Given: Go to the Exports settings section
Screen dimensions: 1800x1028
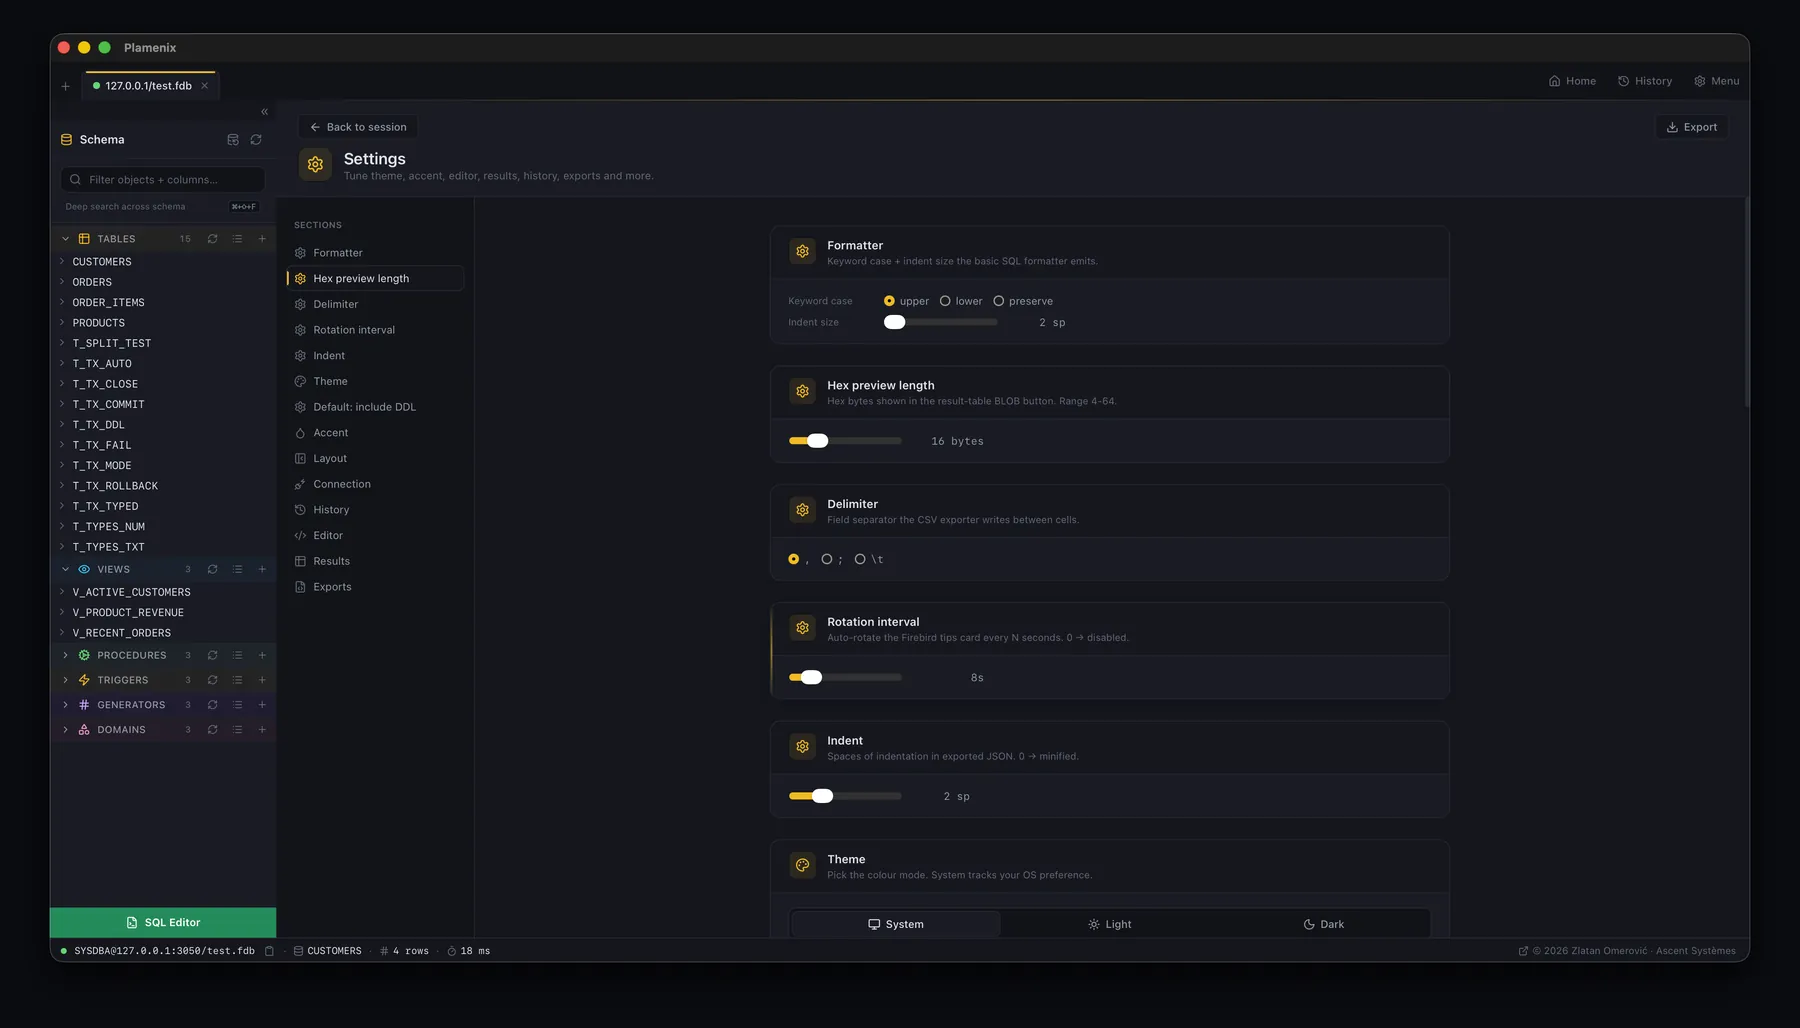Looking at the screenshot, I should pos(375,587).
